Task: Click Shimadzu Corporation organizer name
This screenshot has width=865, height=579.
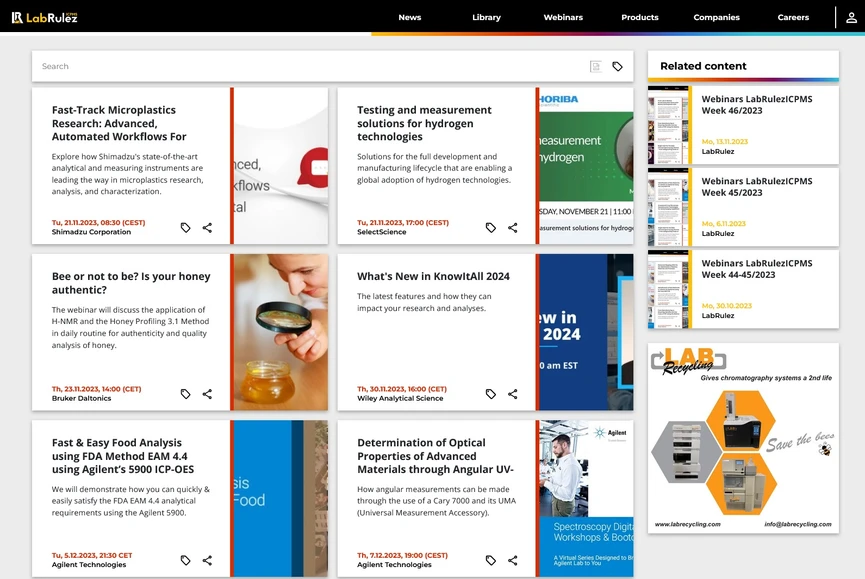Action: 92,232
